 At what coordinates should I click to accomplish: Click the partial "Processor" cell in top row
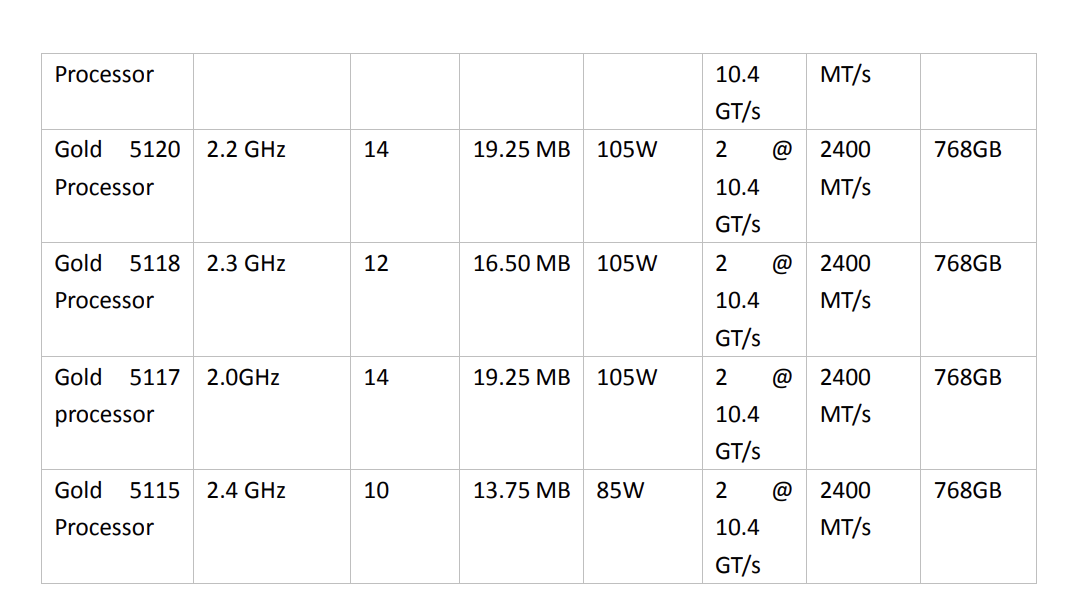(104, 75)
